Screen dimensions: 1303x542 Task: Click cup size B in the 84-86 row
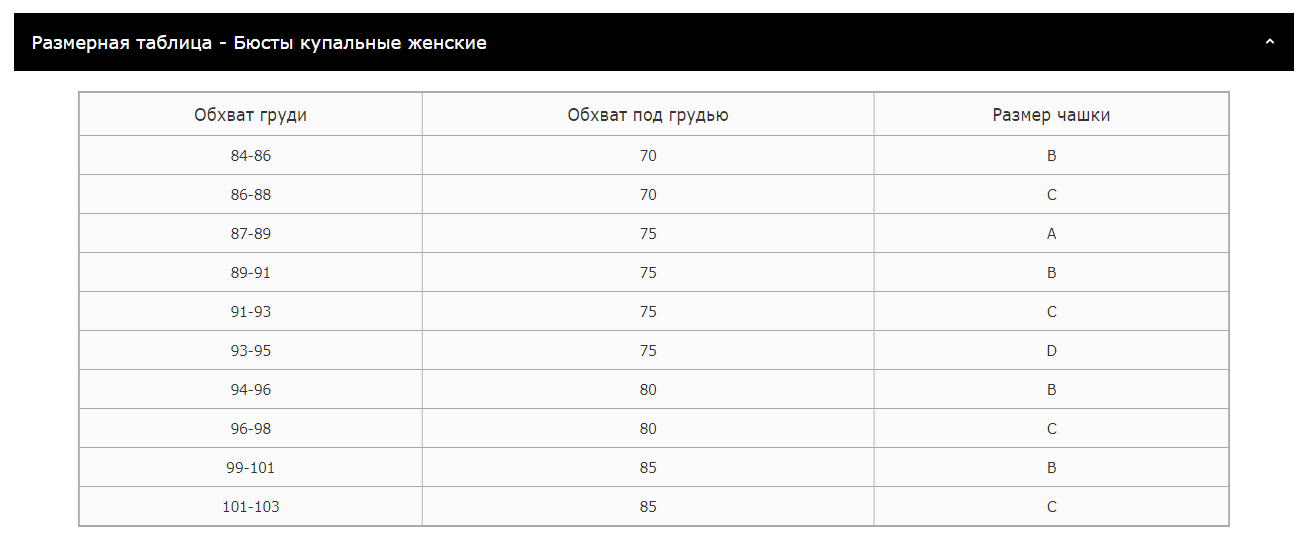click(x=1051, y=156)
